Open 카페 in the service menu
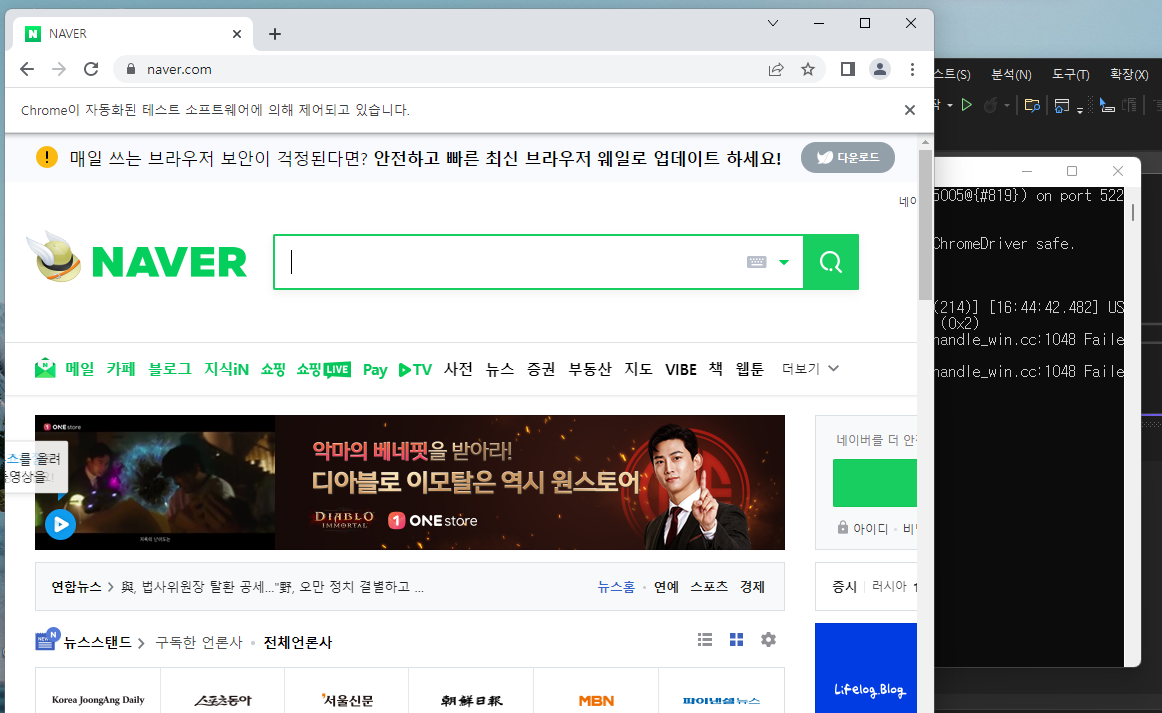 (121, 368)
